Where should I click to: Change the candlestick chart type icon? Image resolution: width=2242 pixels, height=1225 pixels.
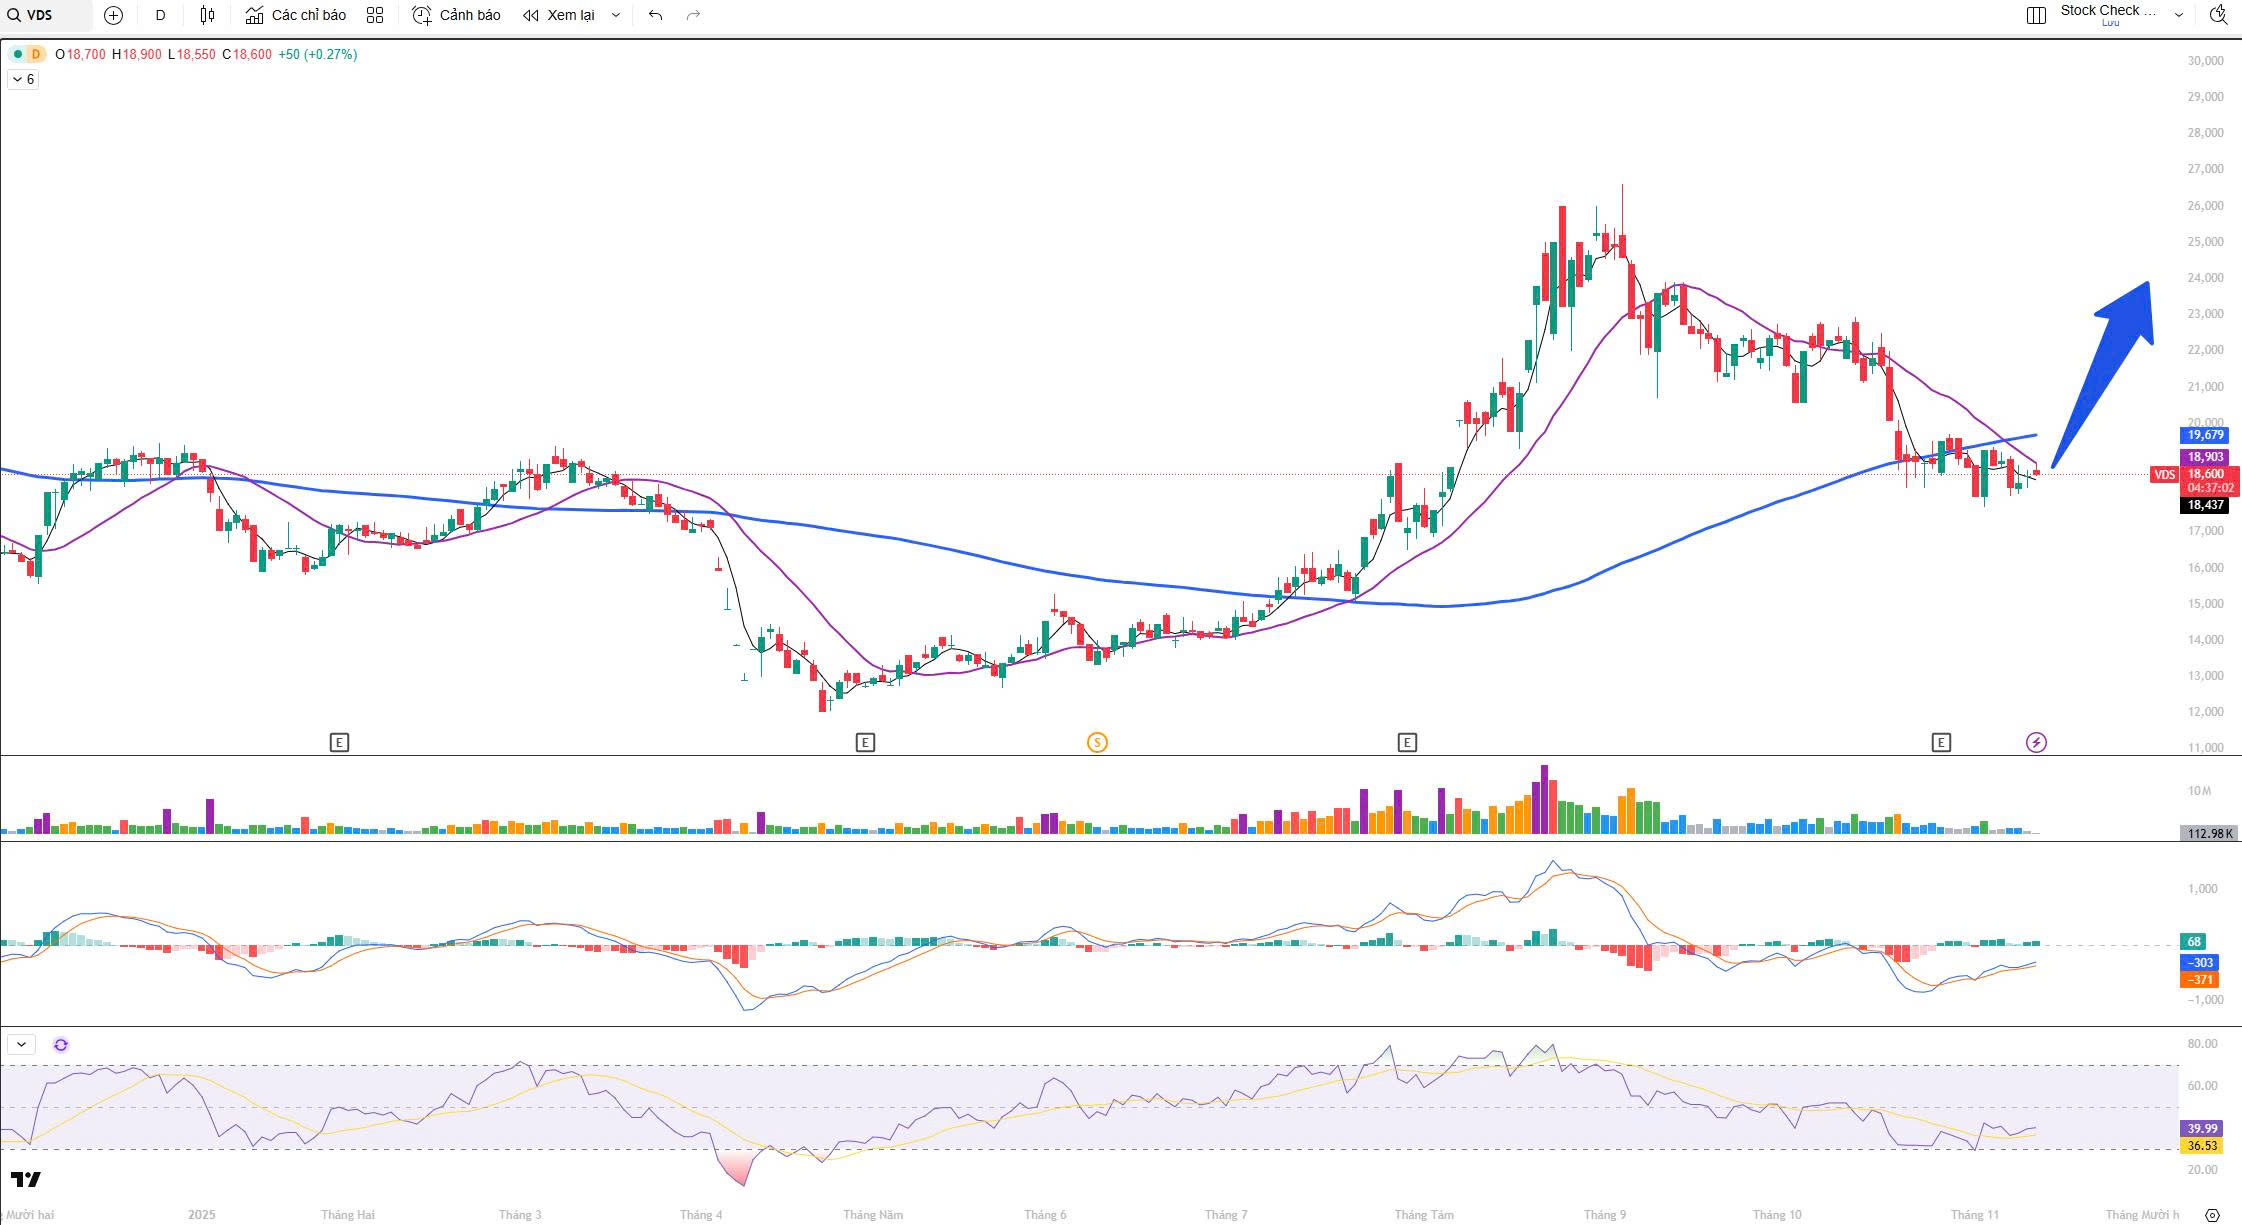[207, 15]
